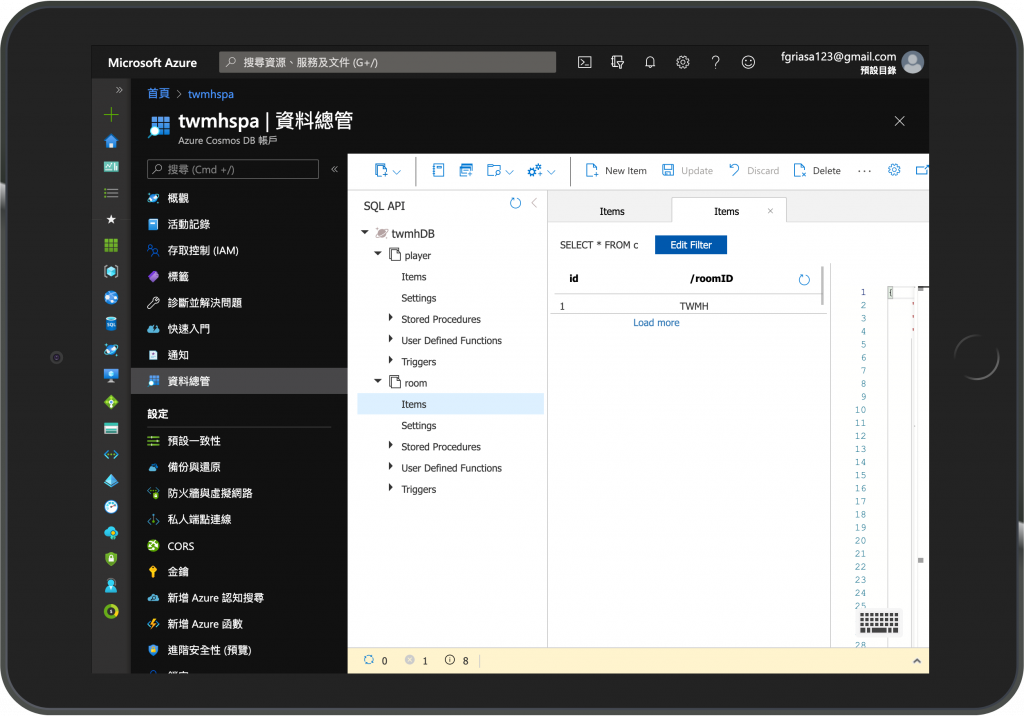The image size is (1024, 716).
Task: Click the global search resources box
Action: tap(387, 62)
